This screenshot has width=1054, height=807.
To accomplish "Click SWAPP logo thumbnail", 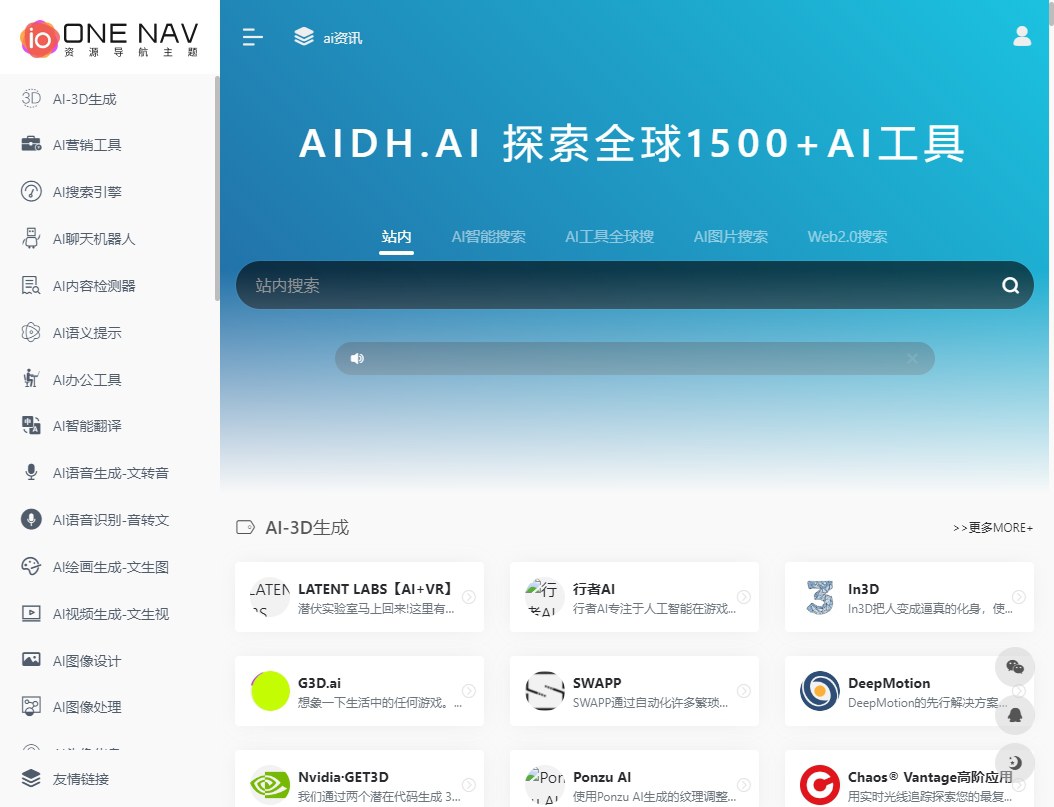I will [x=544, y=691].
